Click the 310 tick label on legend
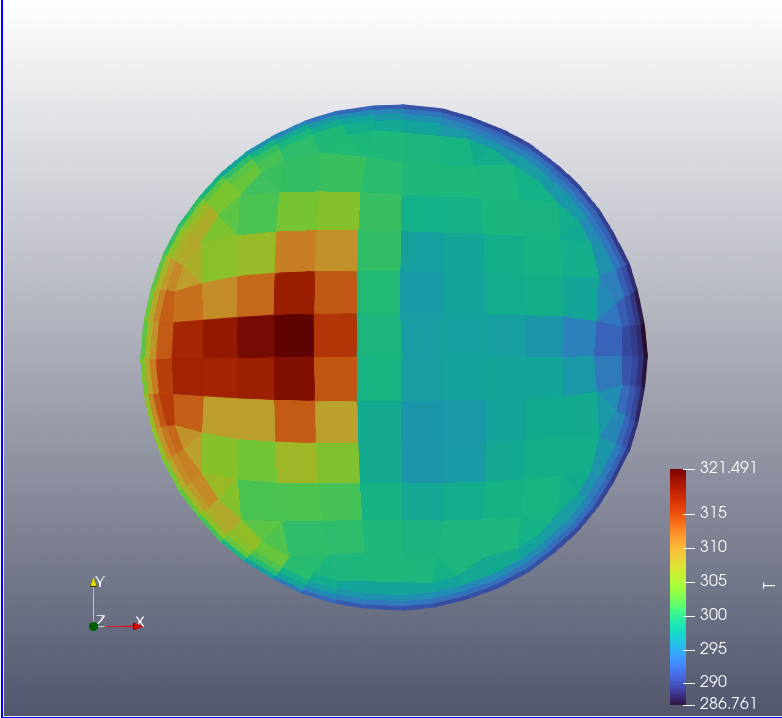The width and height of the screenshot is (782, 718). pos(713,547)
